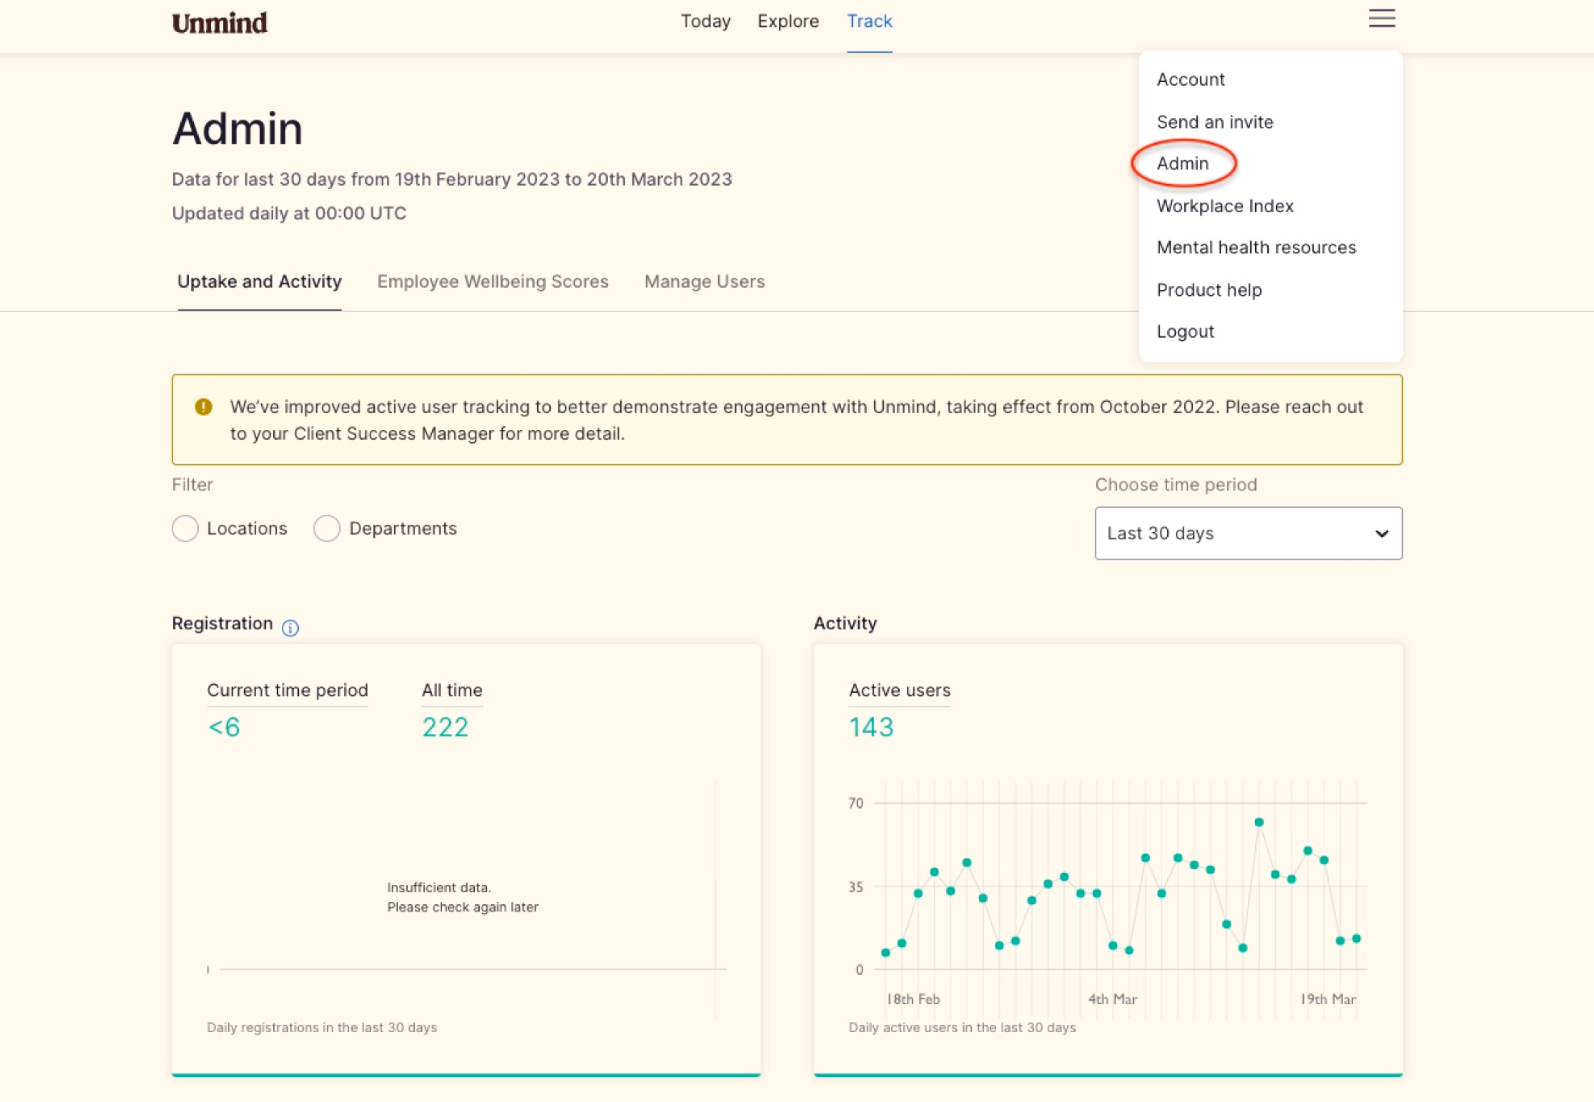Click the 19th Mar axis label
The height and width of the screenshot is (1102, 1594).
pyautogui.click(x=1327, y=999)
